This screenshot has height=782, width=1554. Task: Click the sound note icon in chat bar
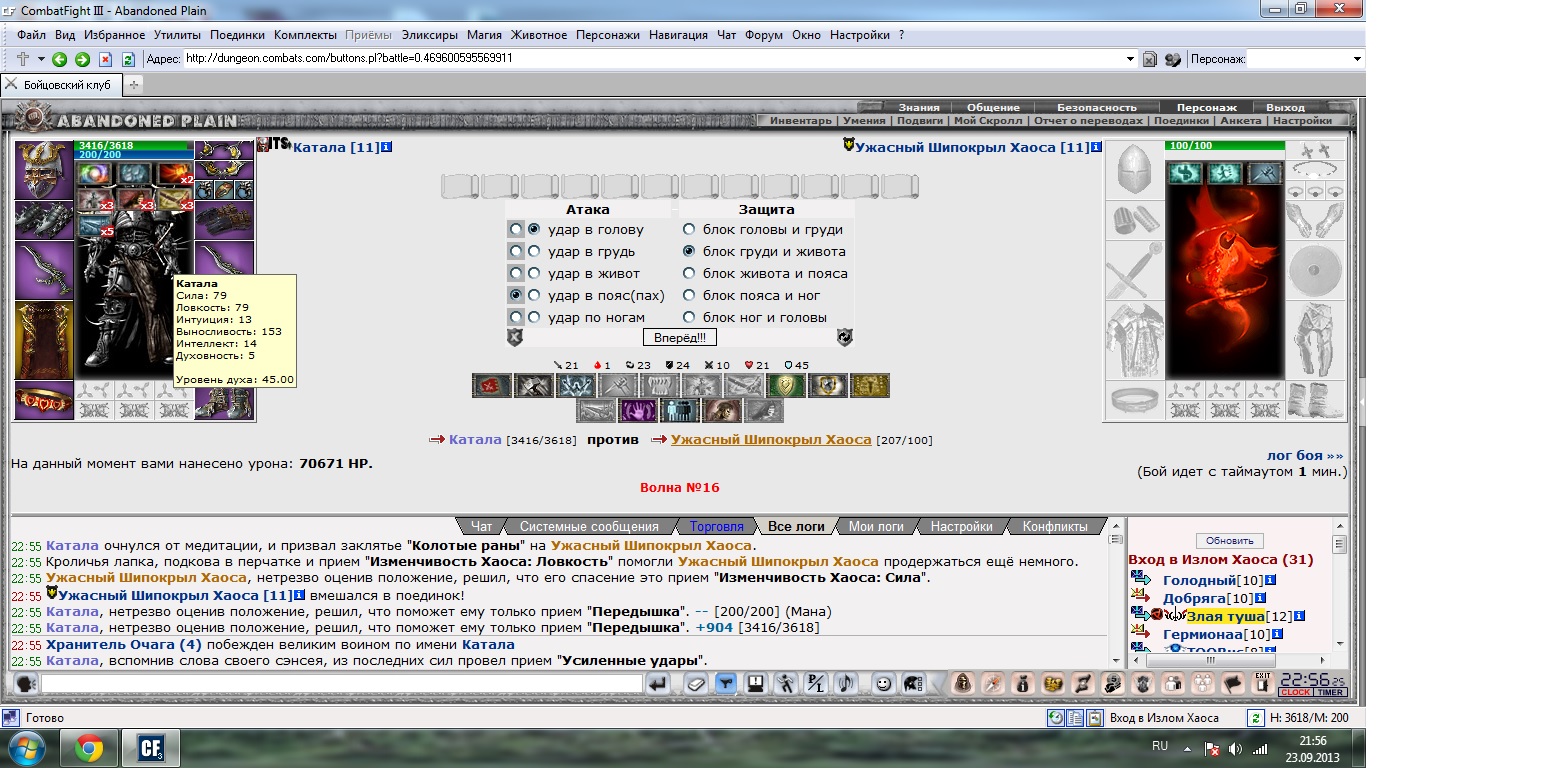(845, 684)
